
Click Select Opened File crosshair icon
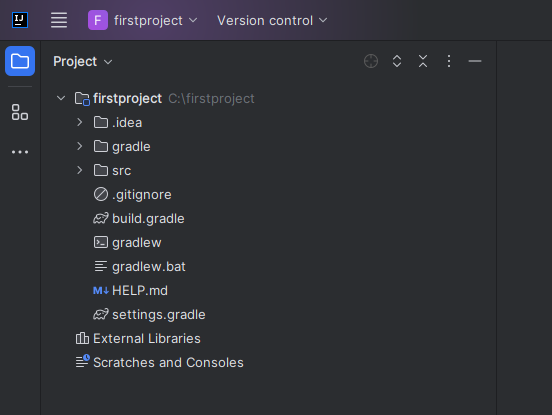(x=371, y=61)
